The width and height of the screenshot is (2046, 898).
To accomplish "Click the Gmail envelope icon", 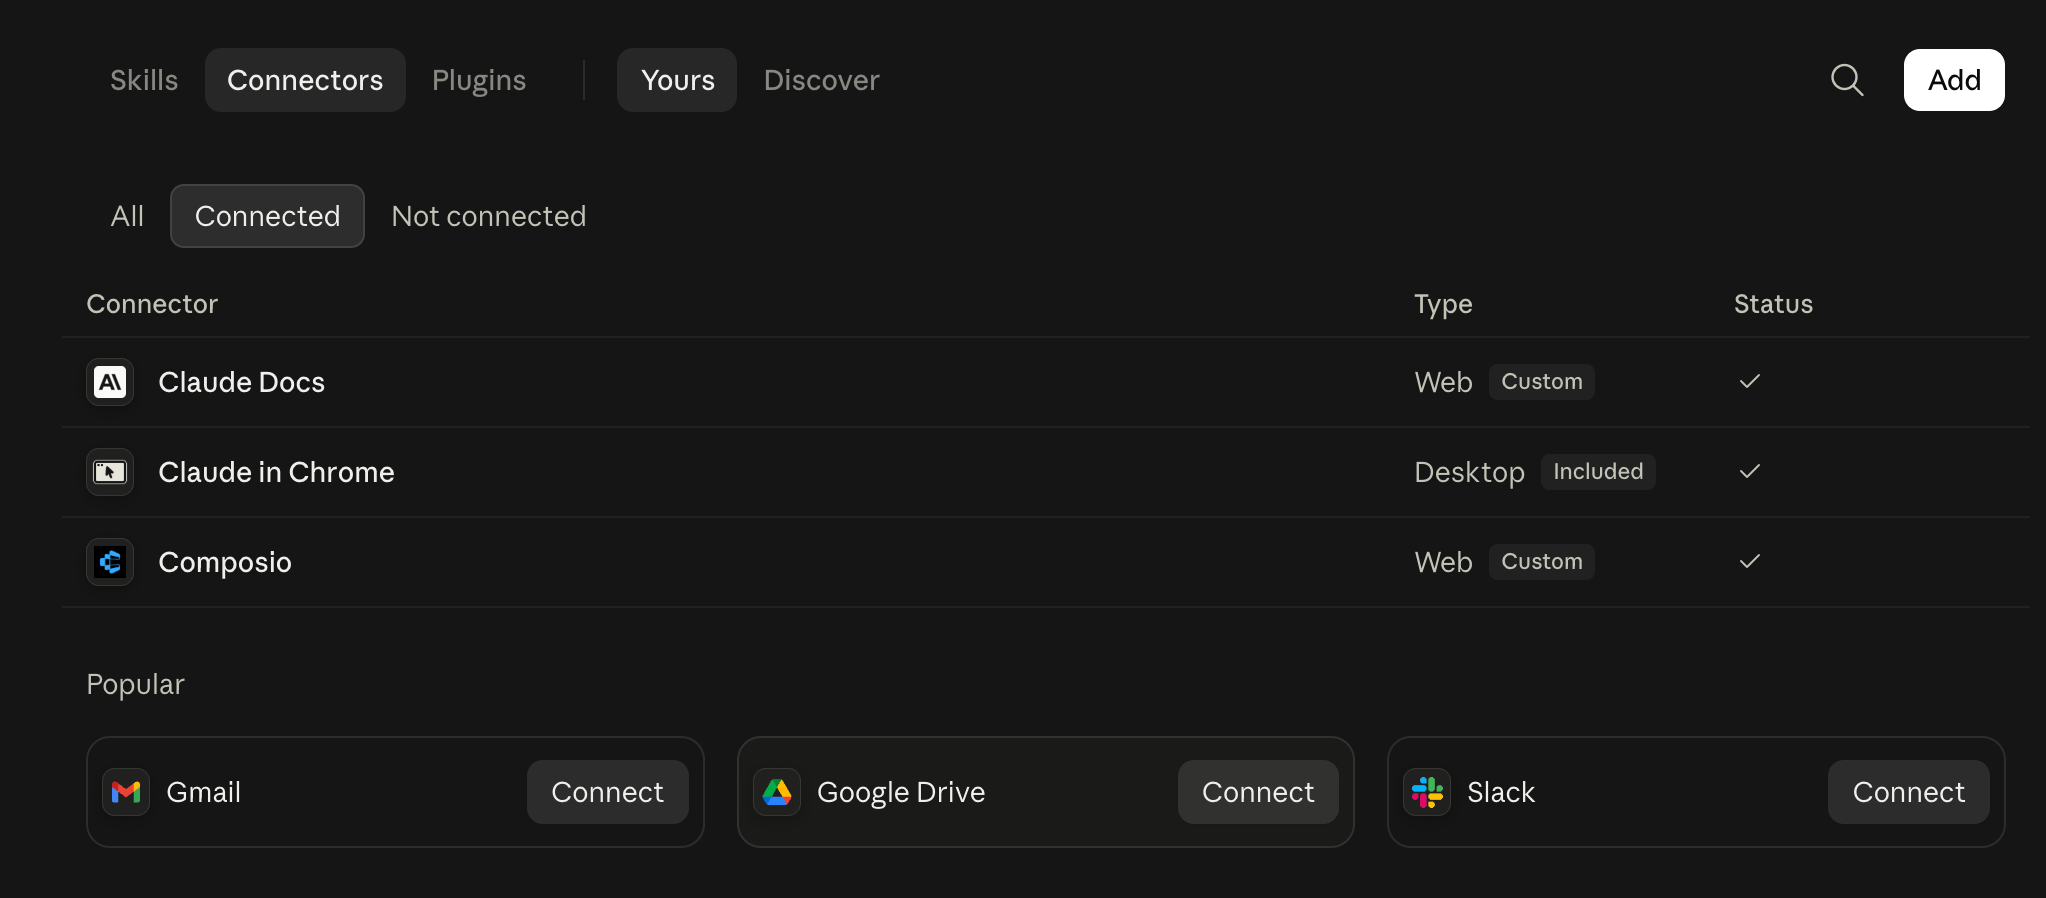I will [x=126, y=792].
